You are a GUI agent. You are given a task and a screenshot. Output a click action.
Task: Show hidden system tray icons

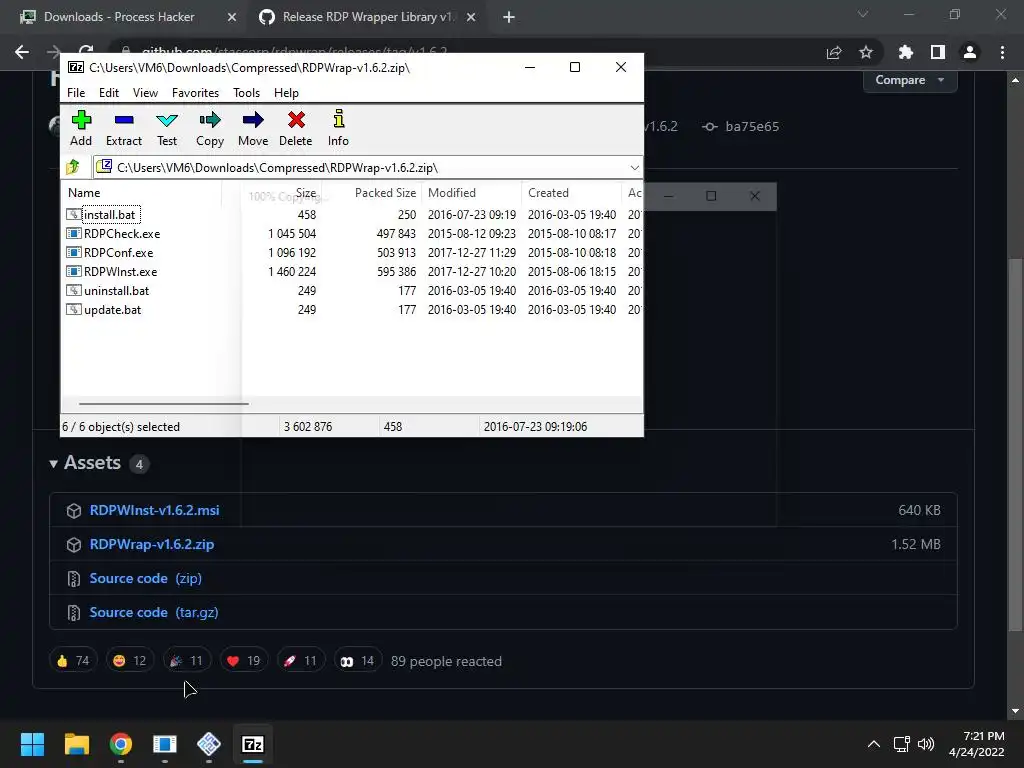[874, 744]
